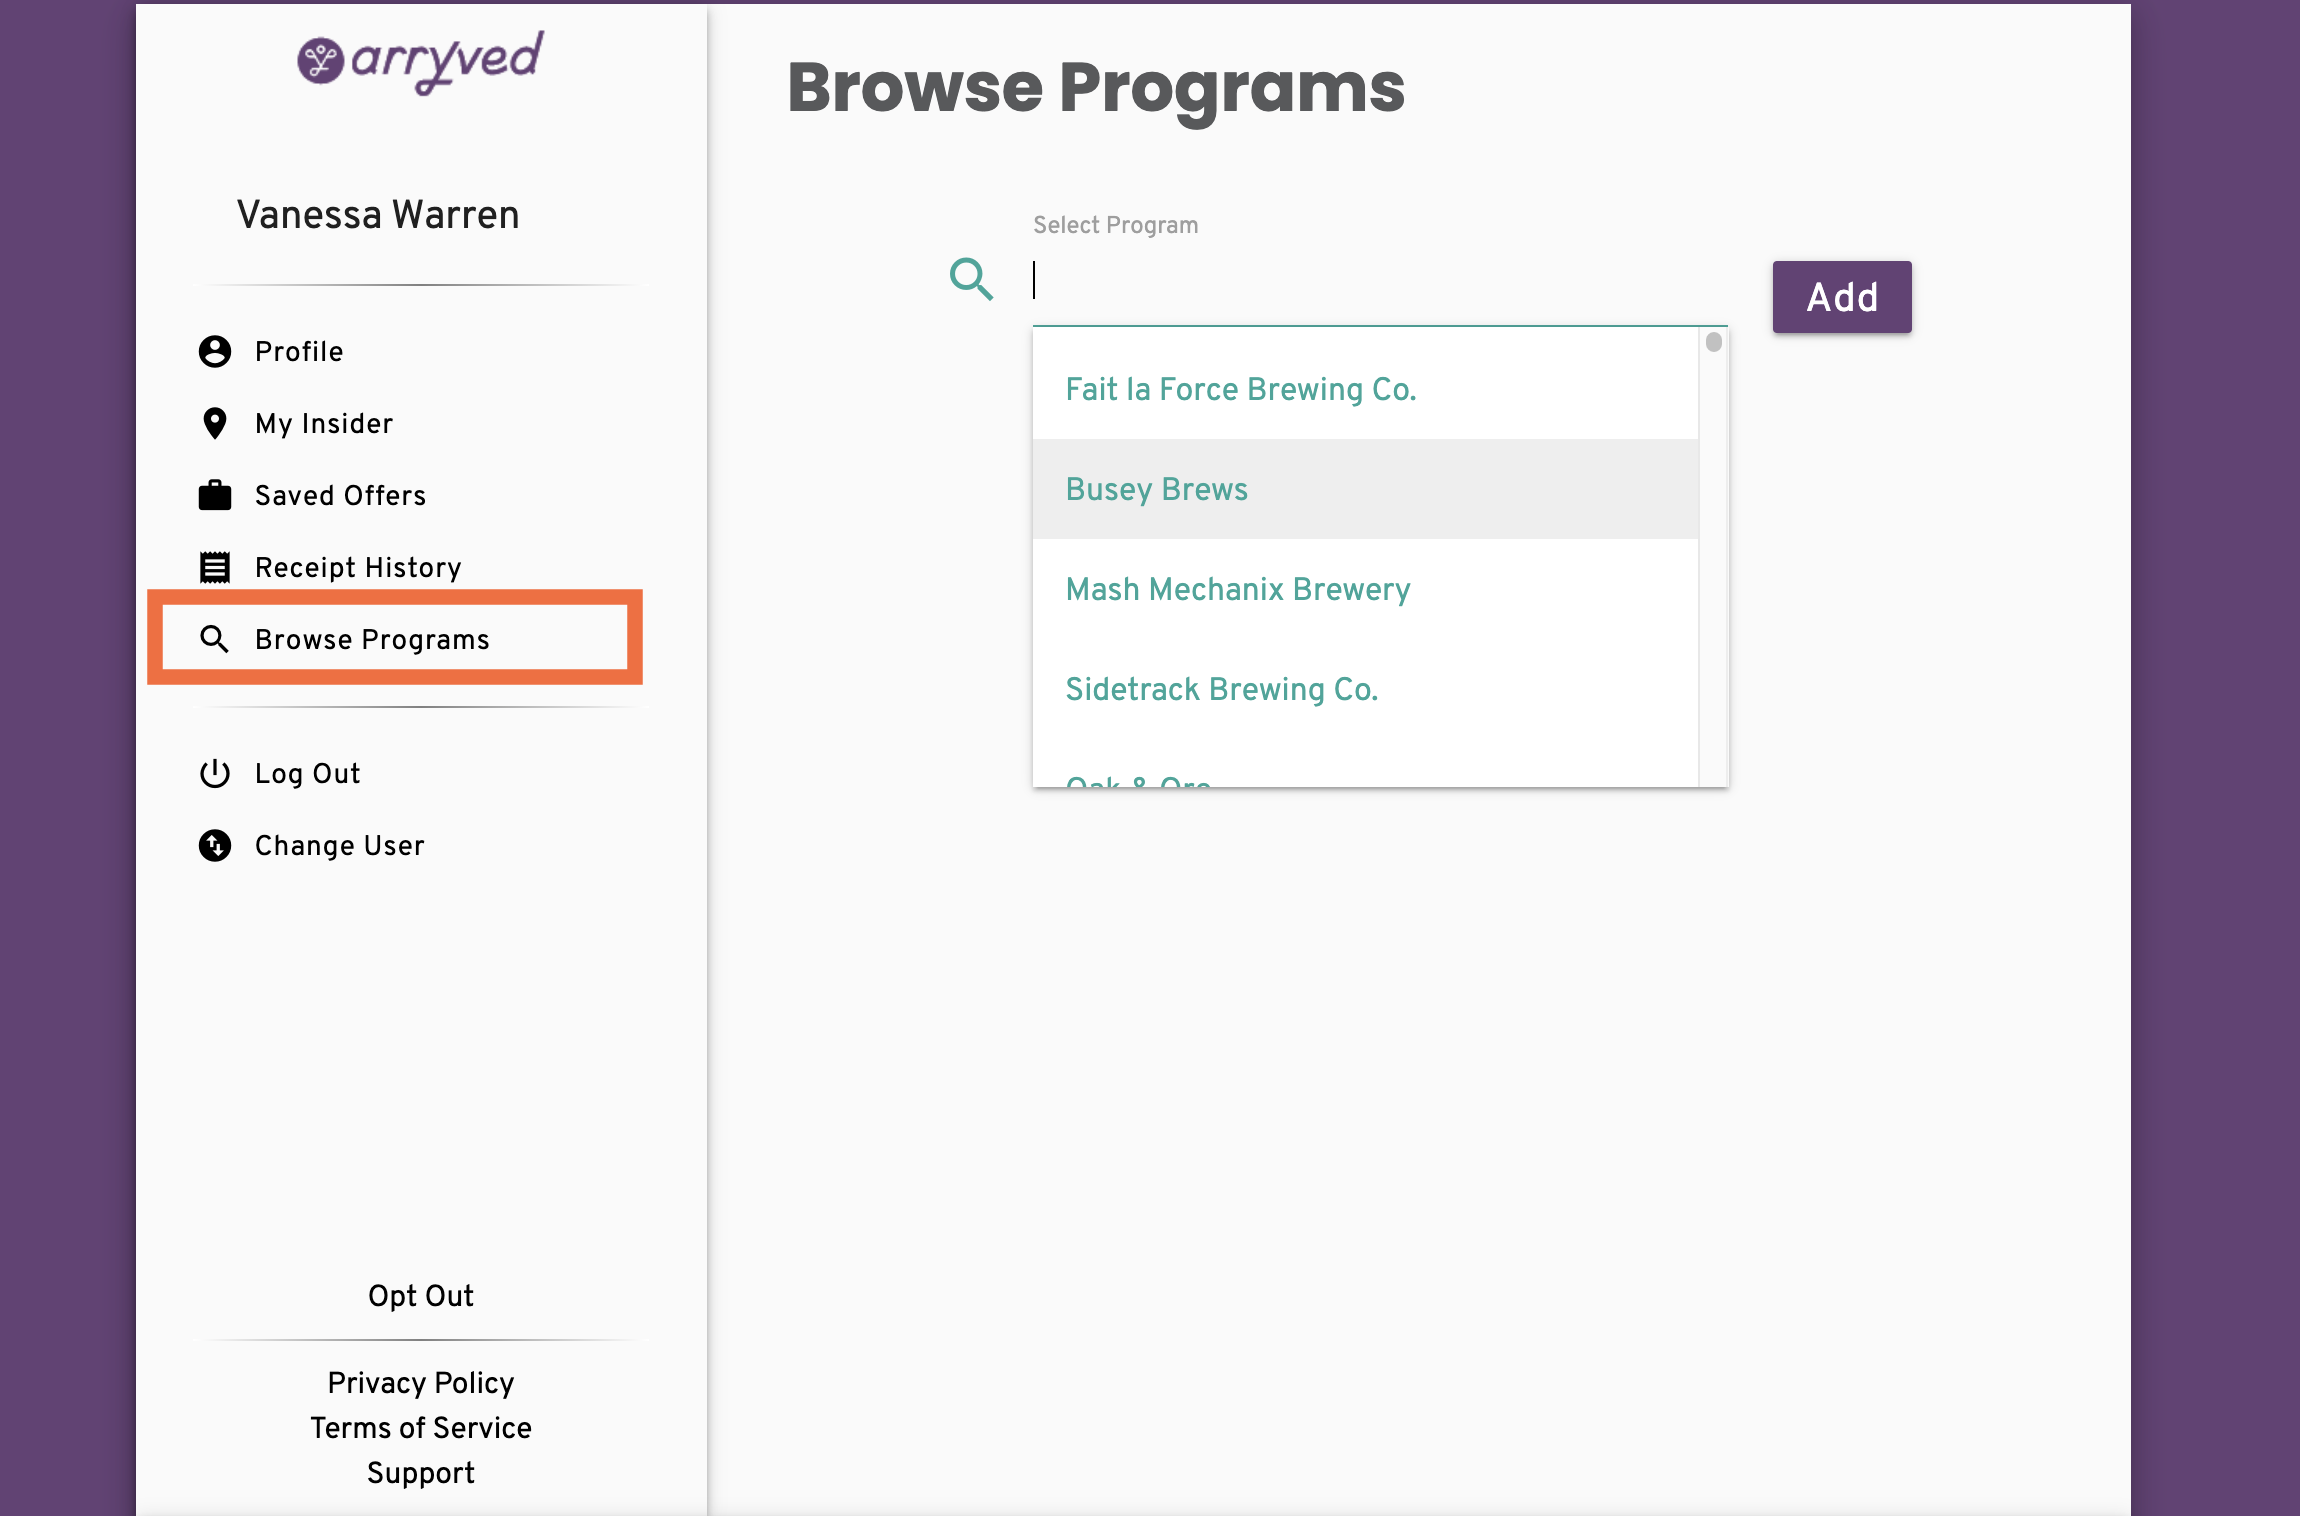Click the teal search icon beside Select Program

(x=971, y=279)
